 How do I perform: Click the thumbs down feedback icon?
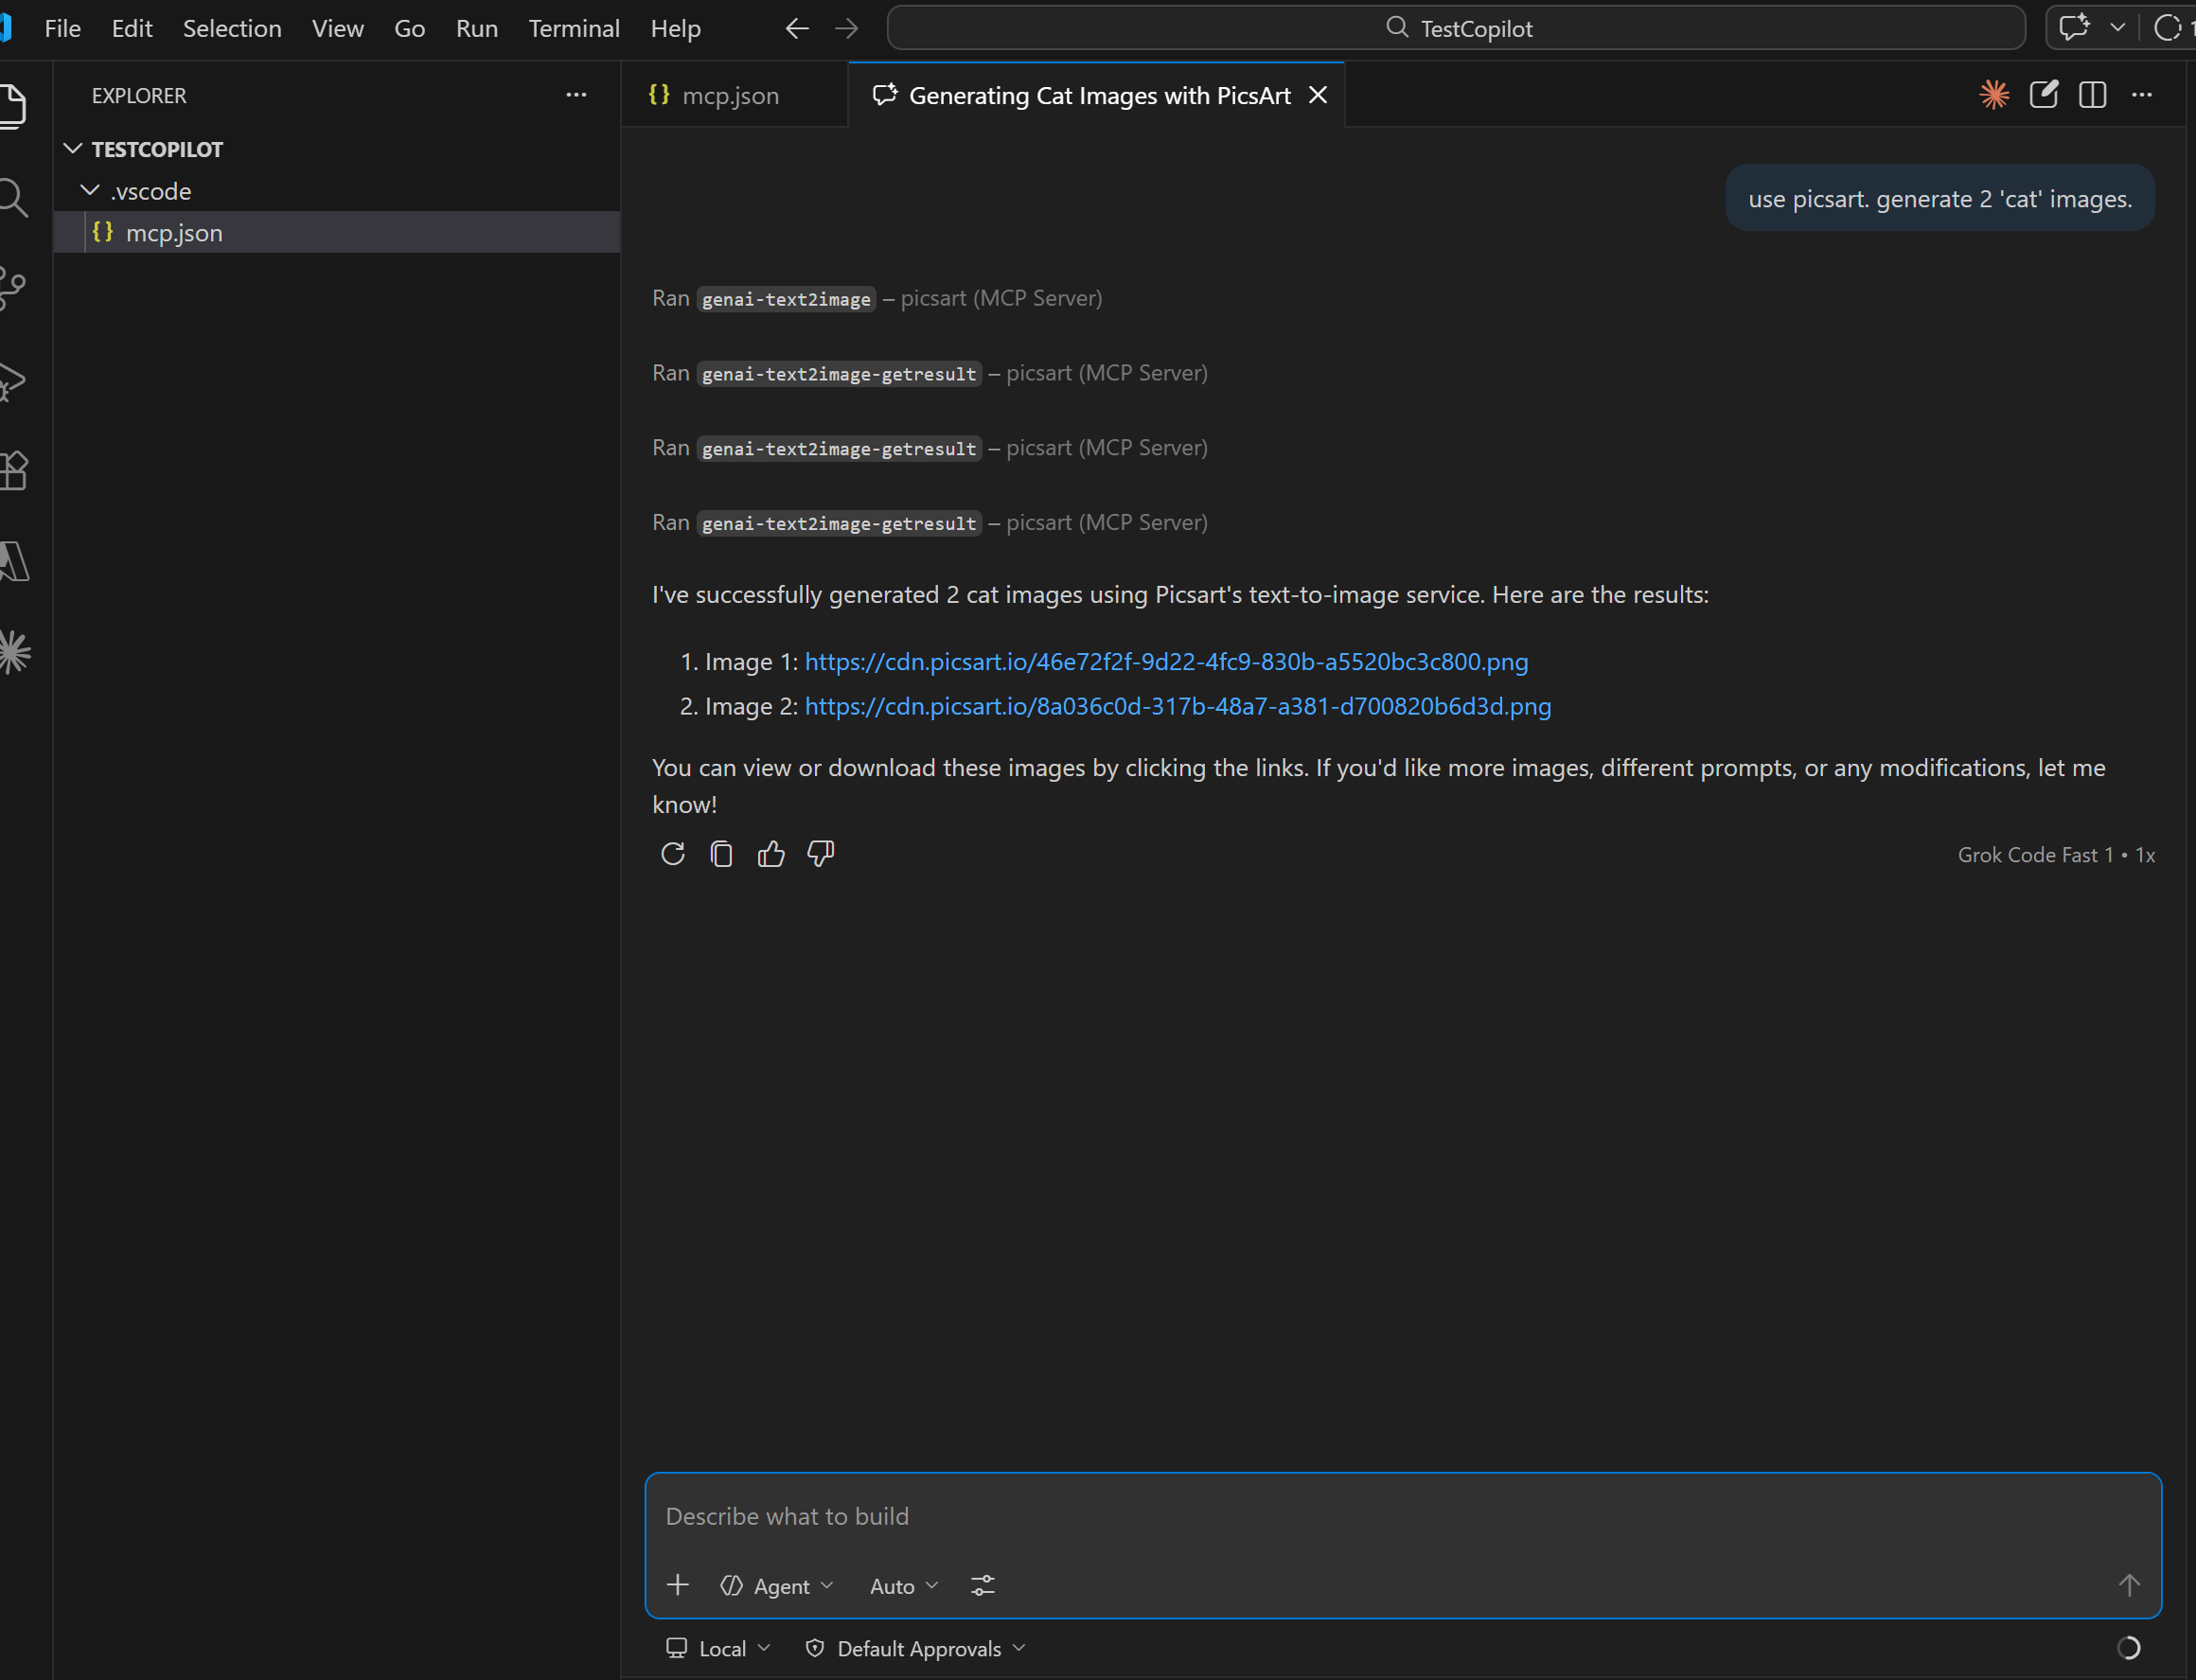pos(820,854)
